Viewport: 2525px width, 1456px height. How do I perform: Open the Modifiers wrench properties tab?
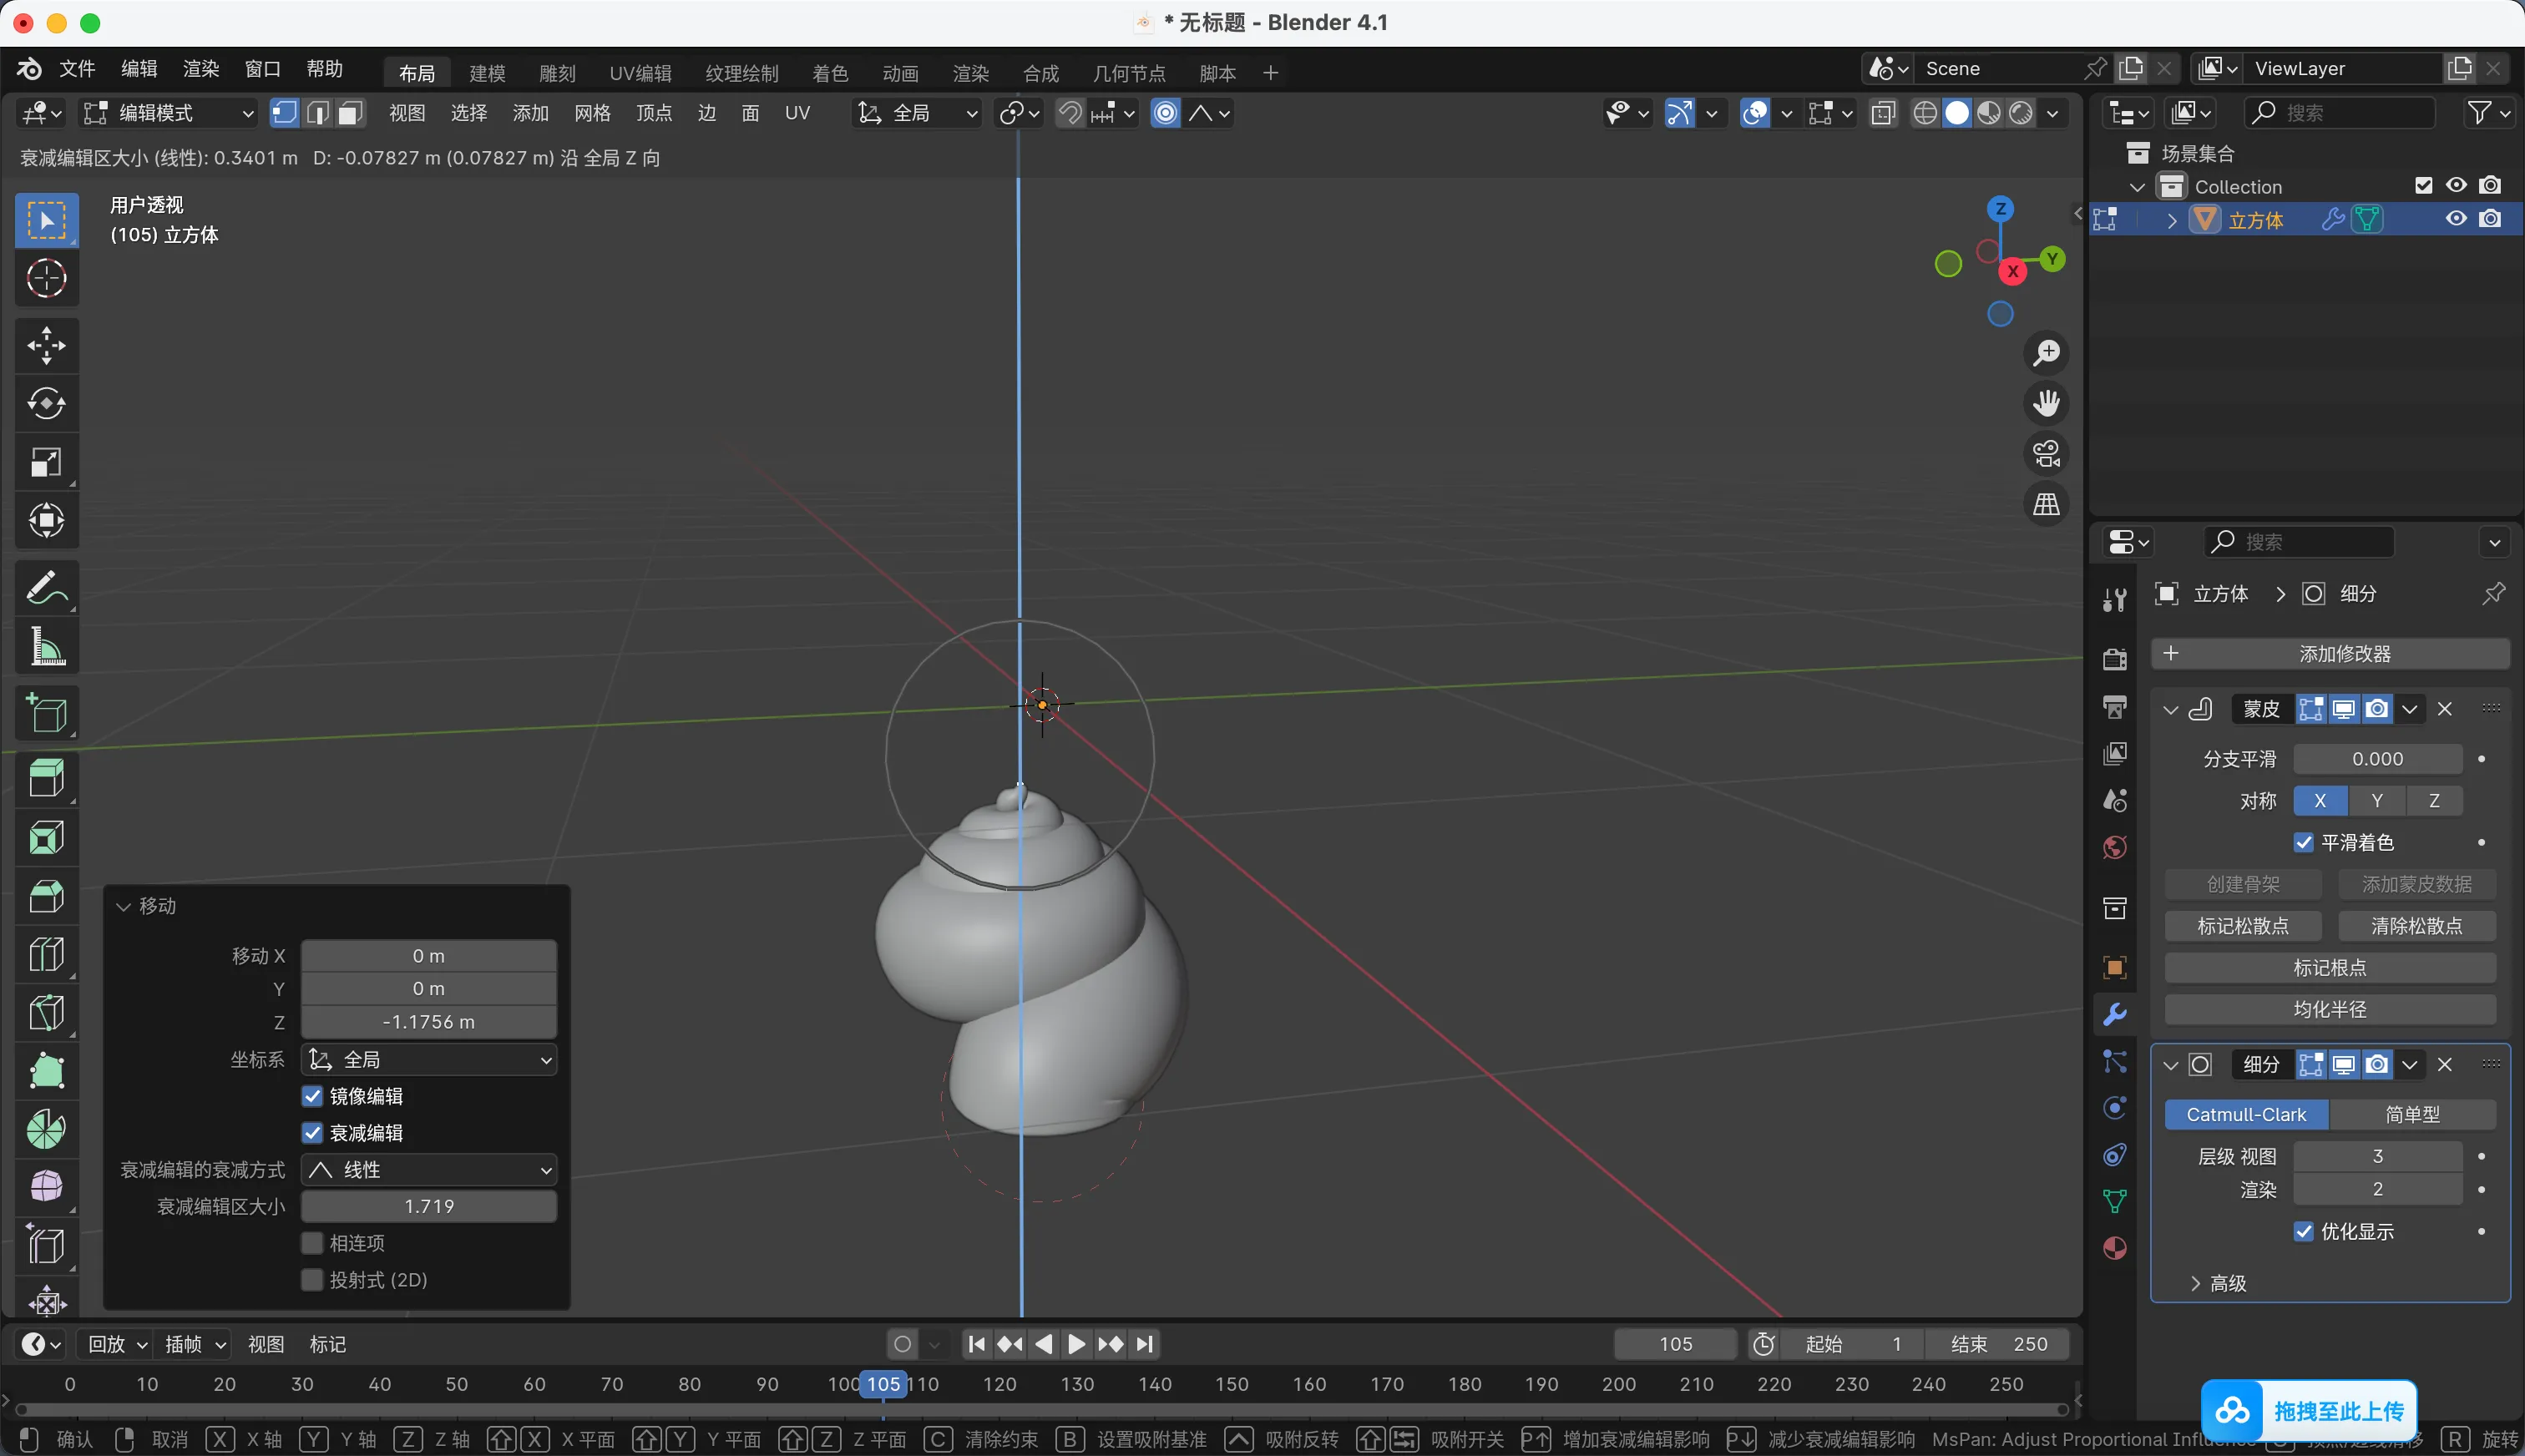click(x=2114, y=1014)
